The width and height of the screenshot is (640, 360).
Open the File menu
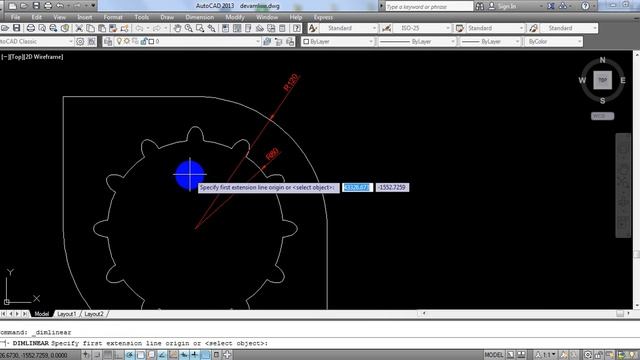coord(16,17)
